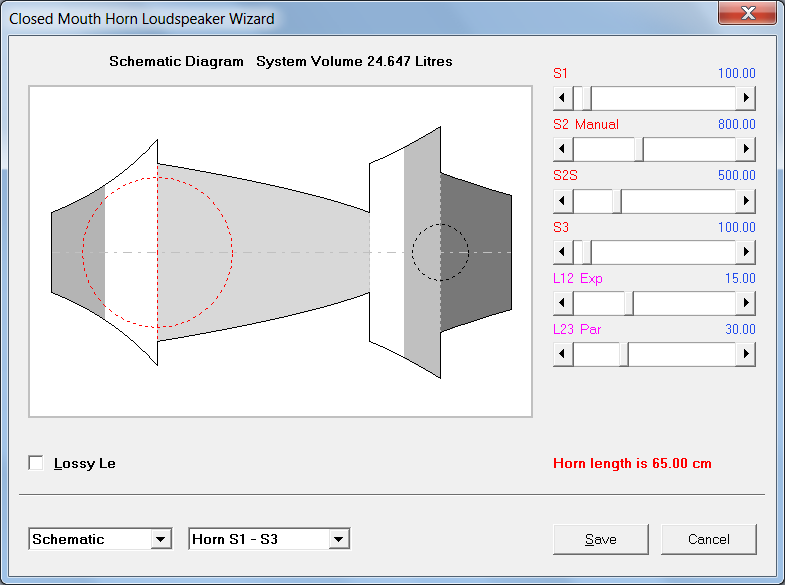Close the Horn Loudspeaker Wizard window
This screenshot has width=785, height=585.
747,13
